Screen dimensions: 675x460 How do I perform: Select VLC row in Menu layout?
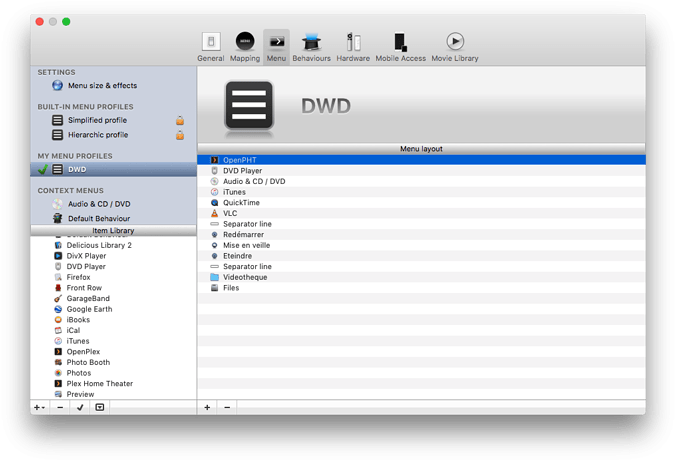421,213
